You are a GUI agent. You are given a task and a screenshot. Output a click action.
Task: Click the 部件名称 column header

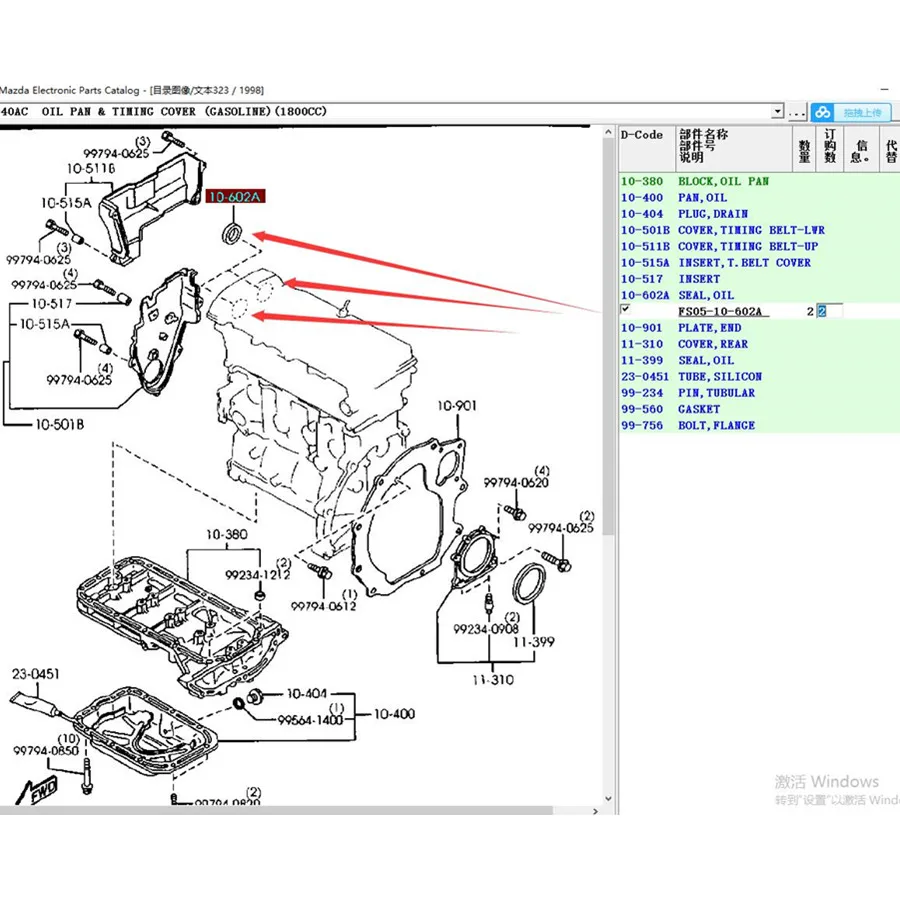click(734, 149)
